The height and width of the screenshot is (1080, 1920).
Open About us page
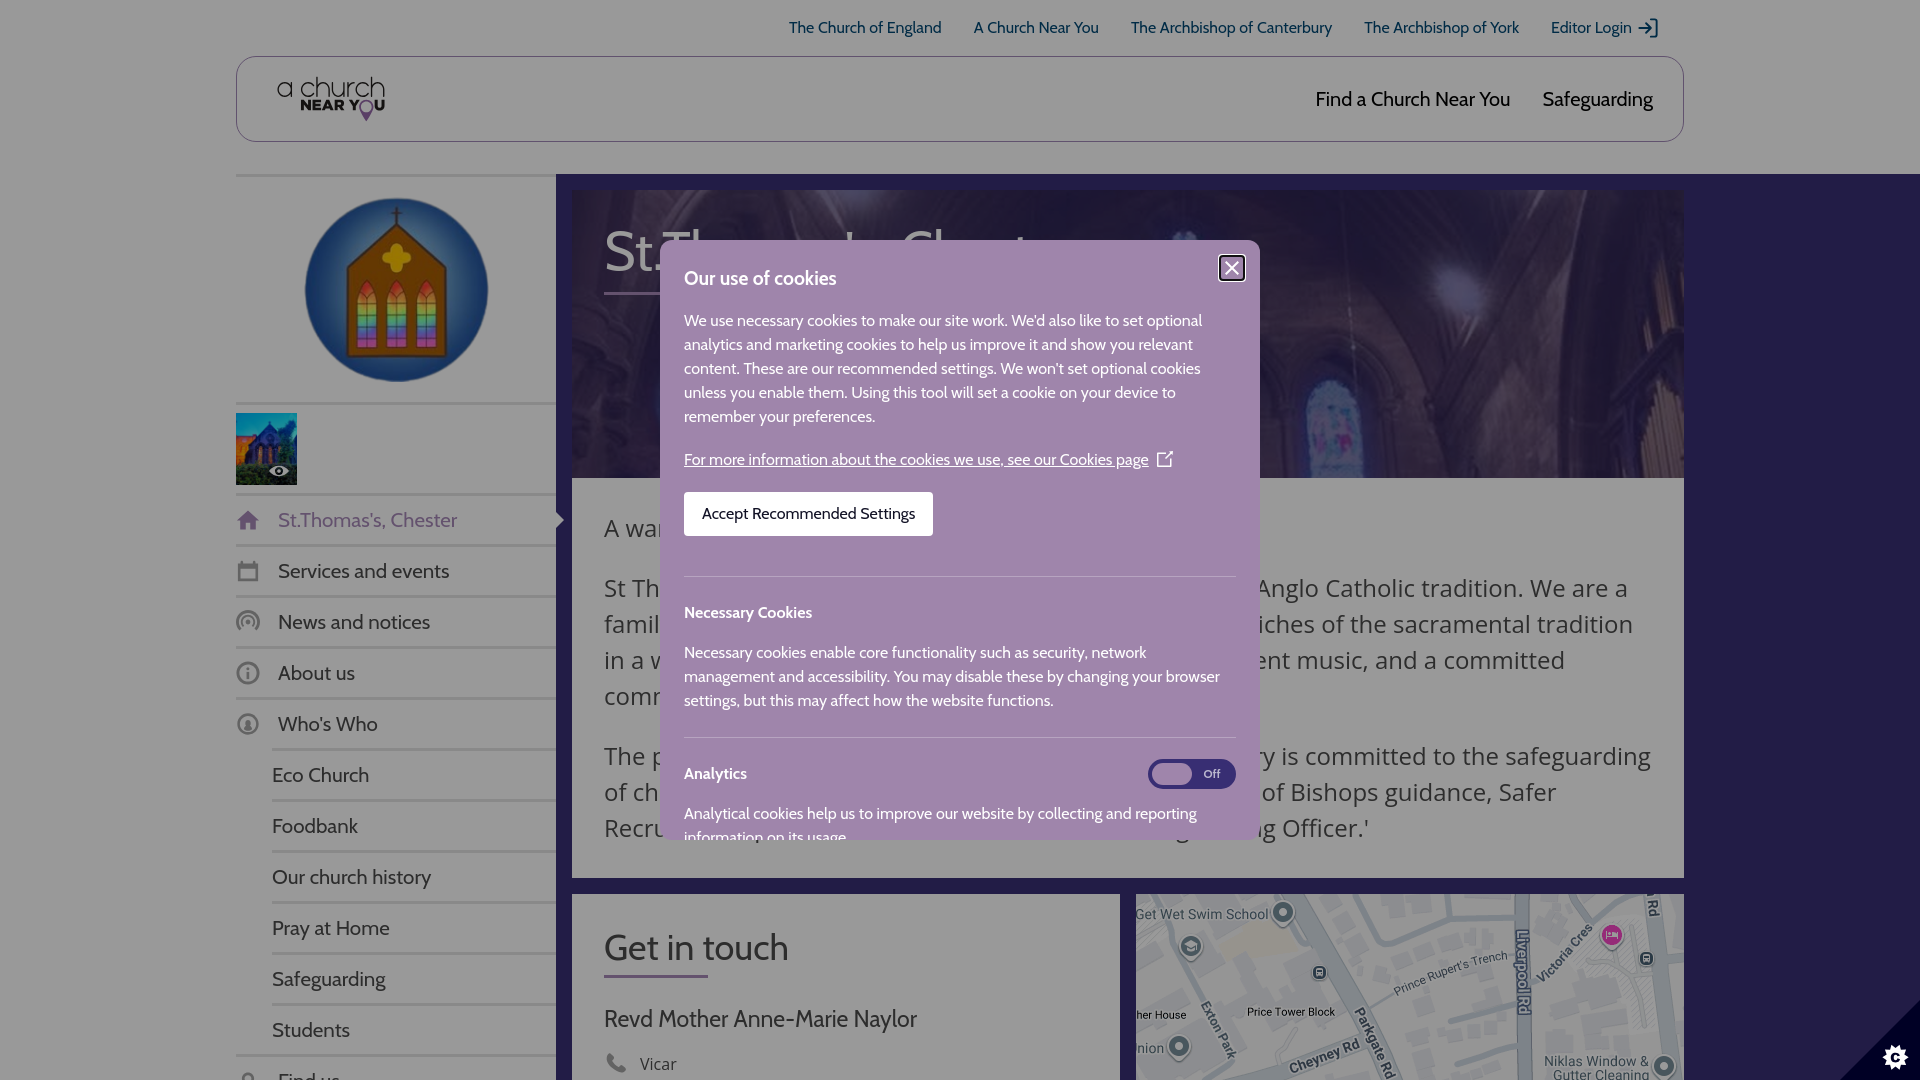396,673
